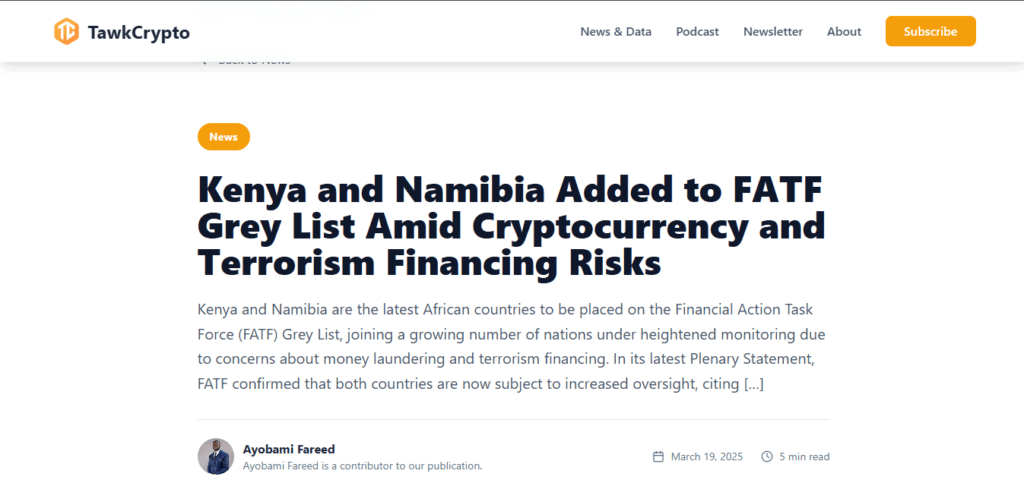The height and width of the screenshot is (480, 1024).
Task: Select About in the navigation bar
Action: 843,31
